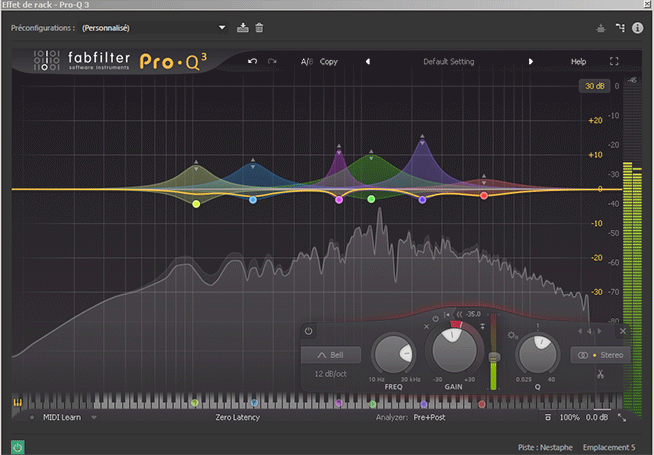Toggle the selected band's power button

coord(308,331)
